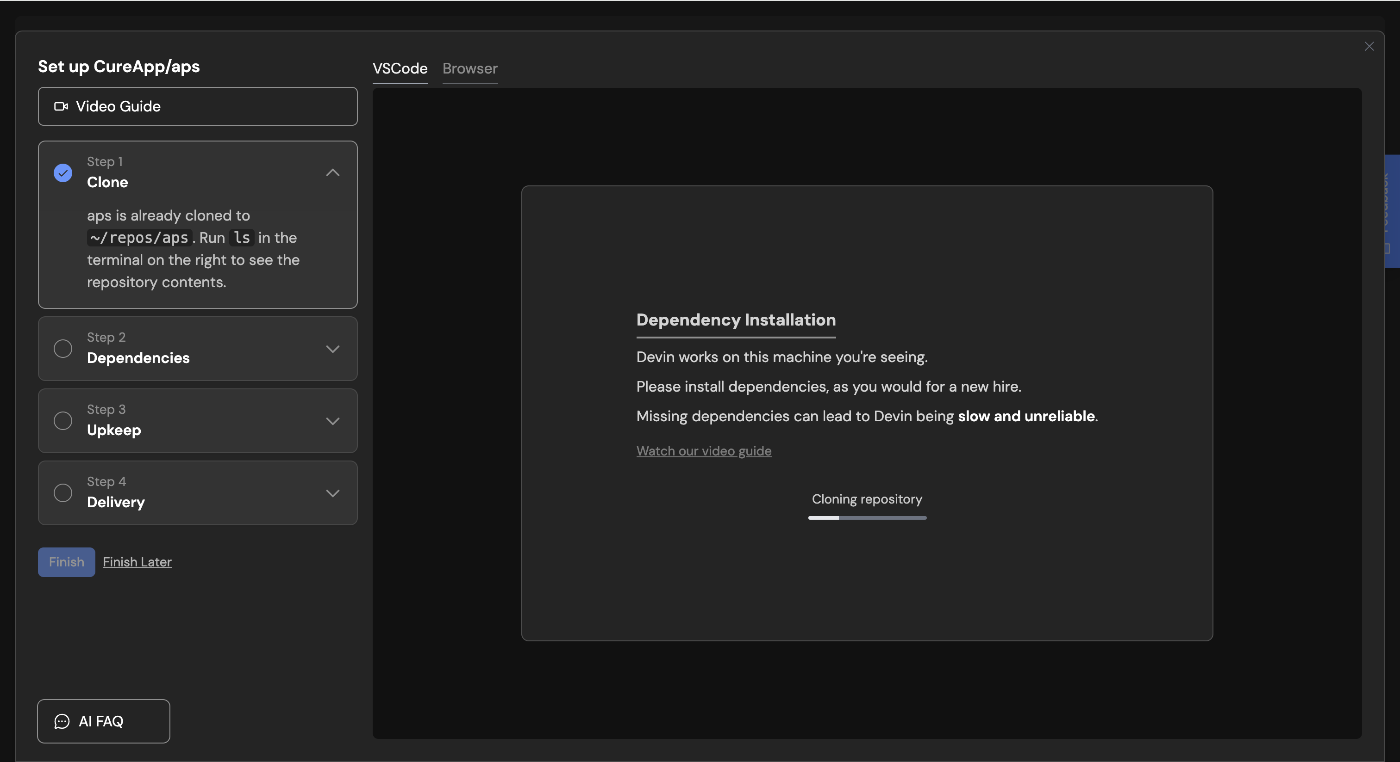1400x762 pixels.
Task: Click the ~/repos/aps path text
Action: (138, 238)
